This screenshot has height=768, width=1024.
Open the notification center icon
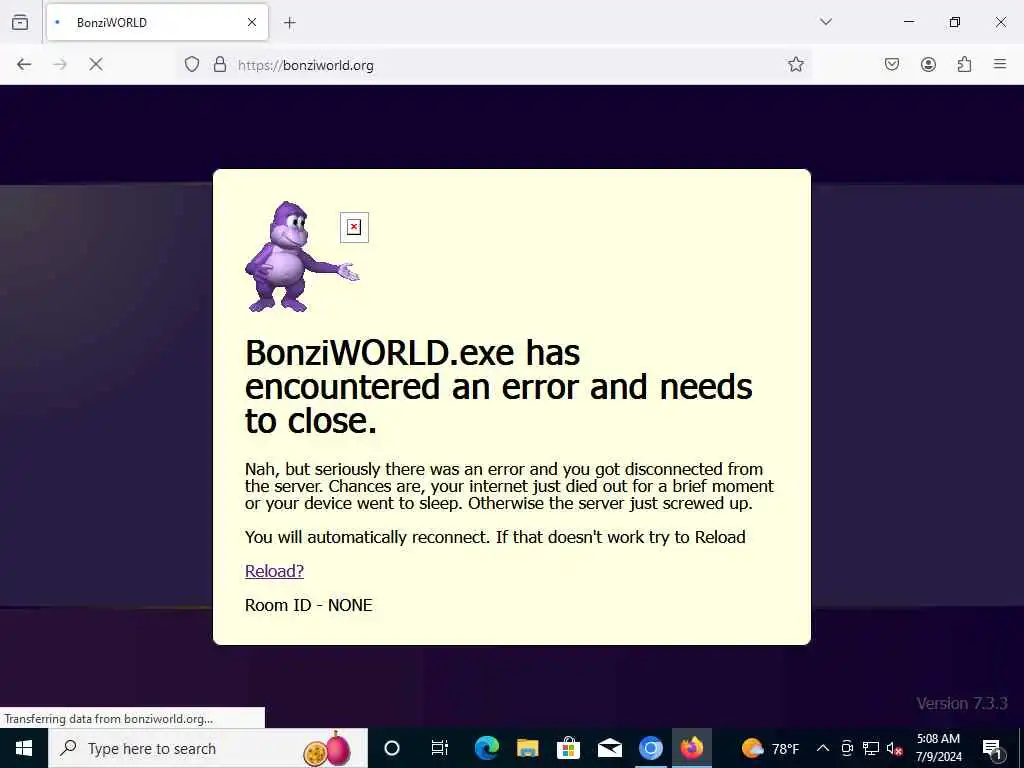991,749
